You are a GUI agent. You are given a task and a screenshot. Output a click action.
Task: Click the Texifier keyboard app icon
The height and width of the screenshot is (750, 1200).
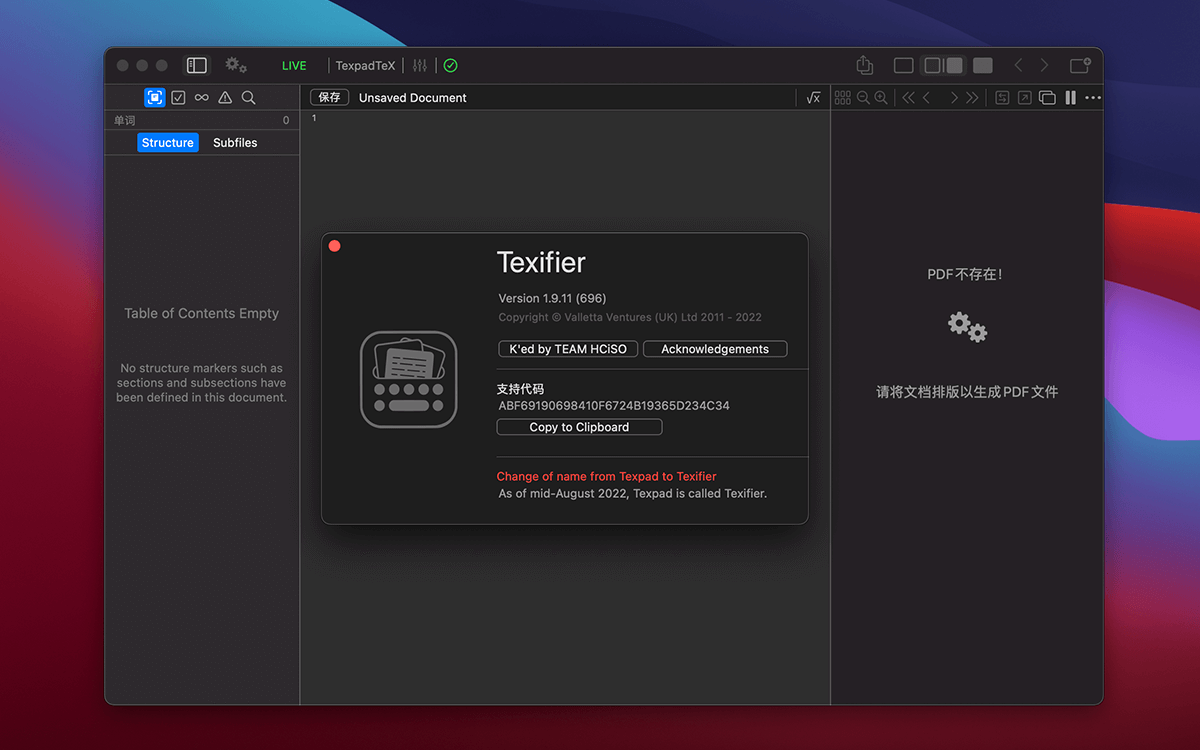(x=408, y=380)
